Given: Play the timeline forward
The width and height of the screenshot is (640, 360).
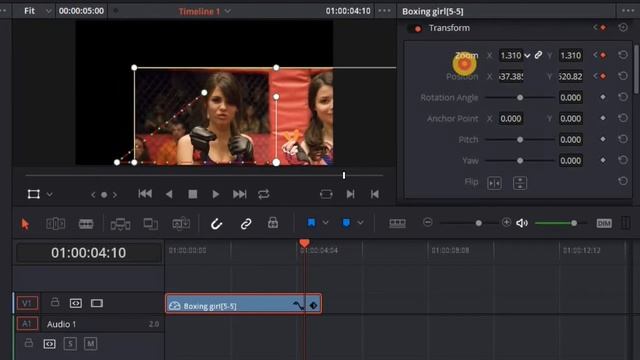Looking at the screenshot, I should coord(216,194).
